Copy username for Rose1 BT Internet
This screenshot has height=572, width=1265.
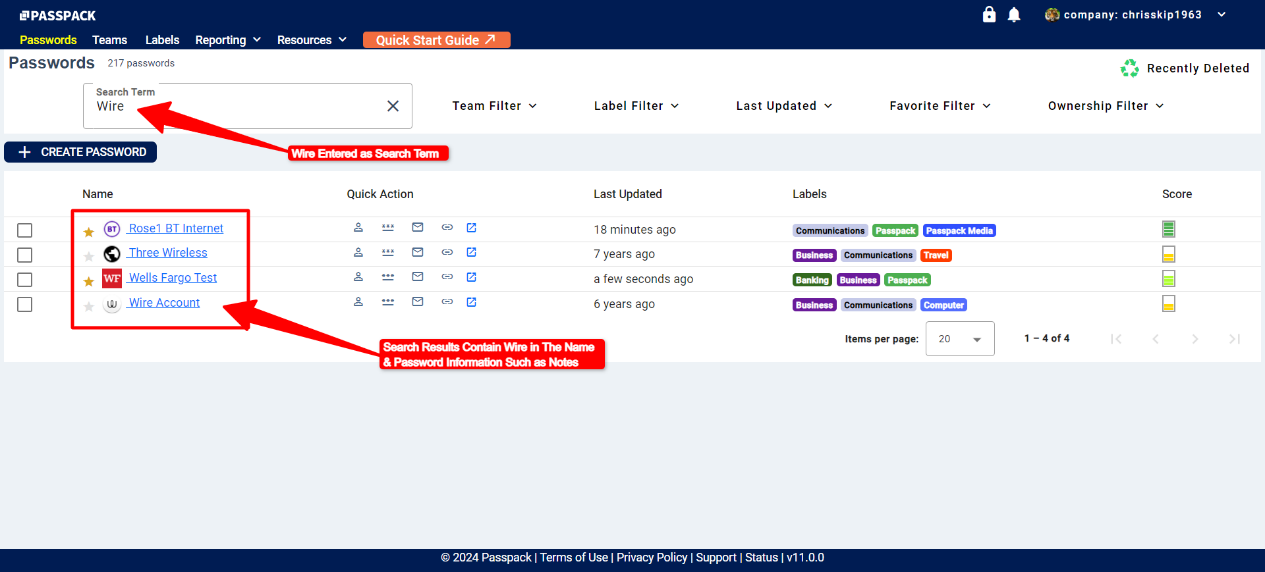[x=358, y=227]
